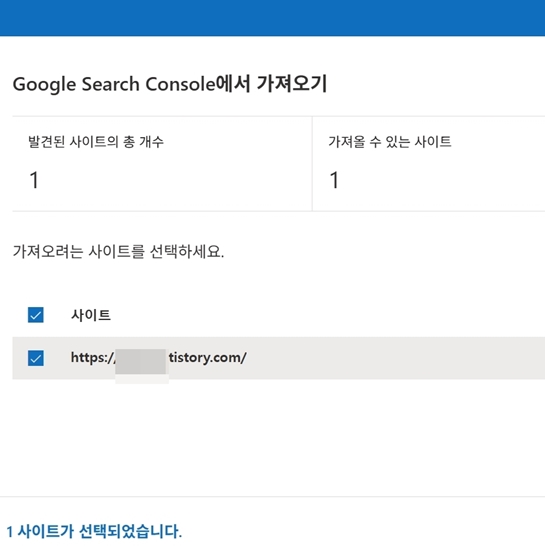
Task: Click the Google Search Console에서 가져오기 heading
Action: pyautogui.click(x=170, y=84)
